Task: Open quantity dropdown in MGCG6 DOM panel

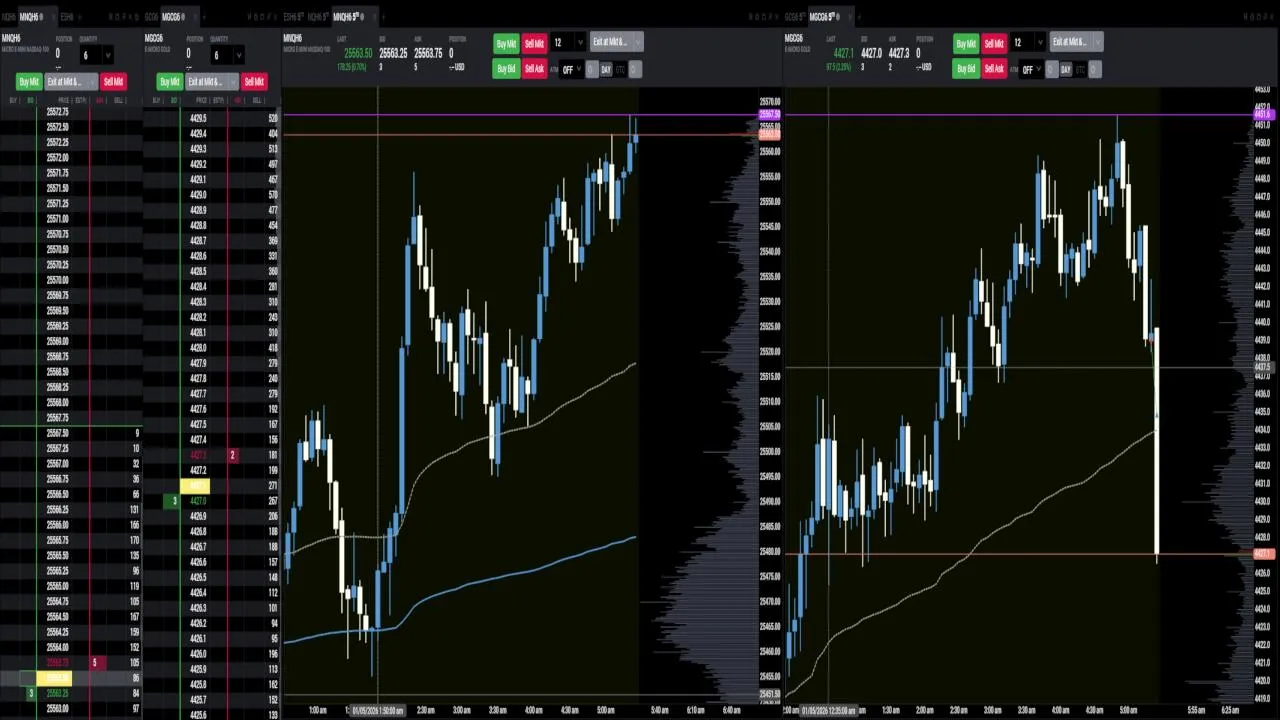Action: [238, 55]
